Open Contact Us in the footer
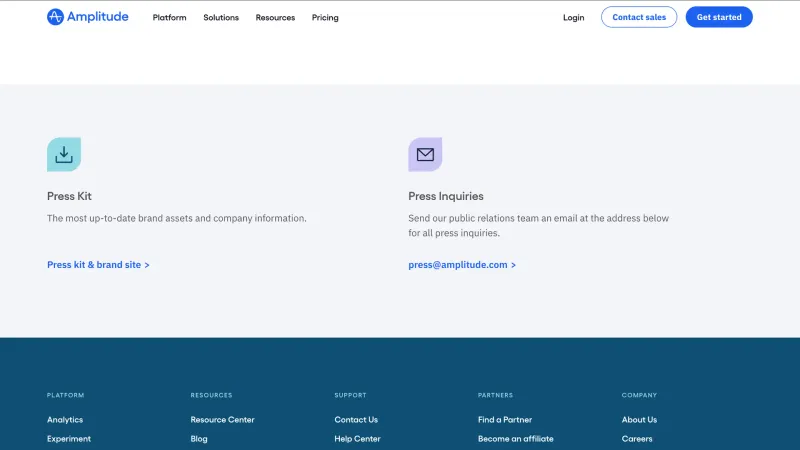The width and height of the screenshot is (800, 450). [x=356, y=419]
